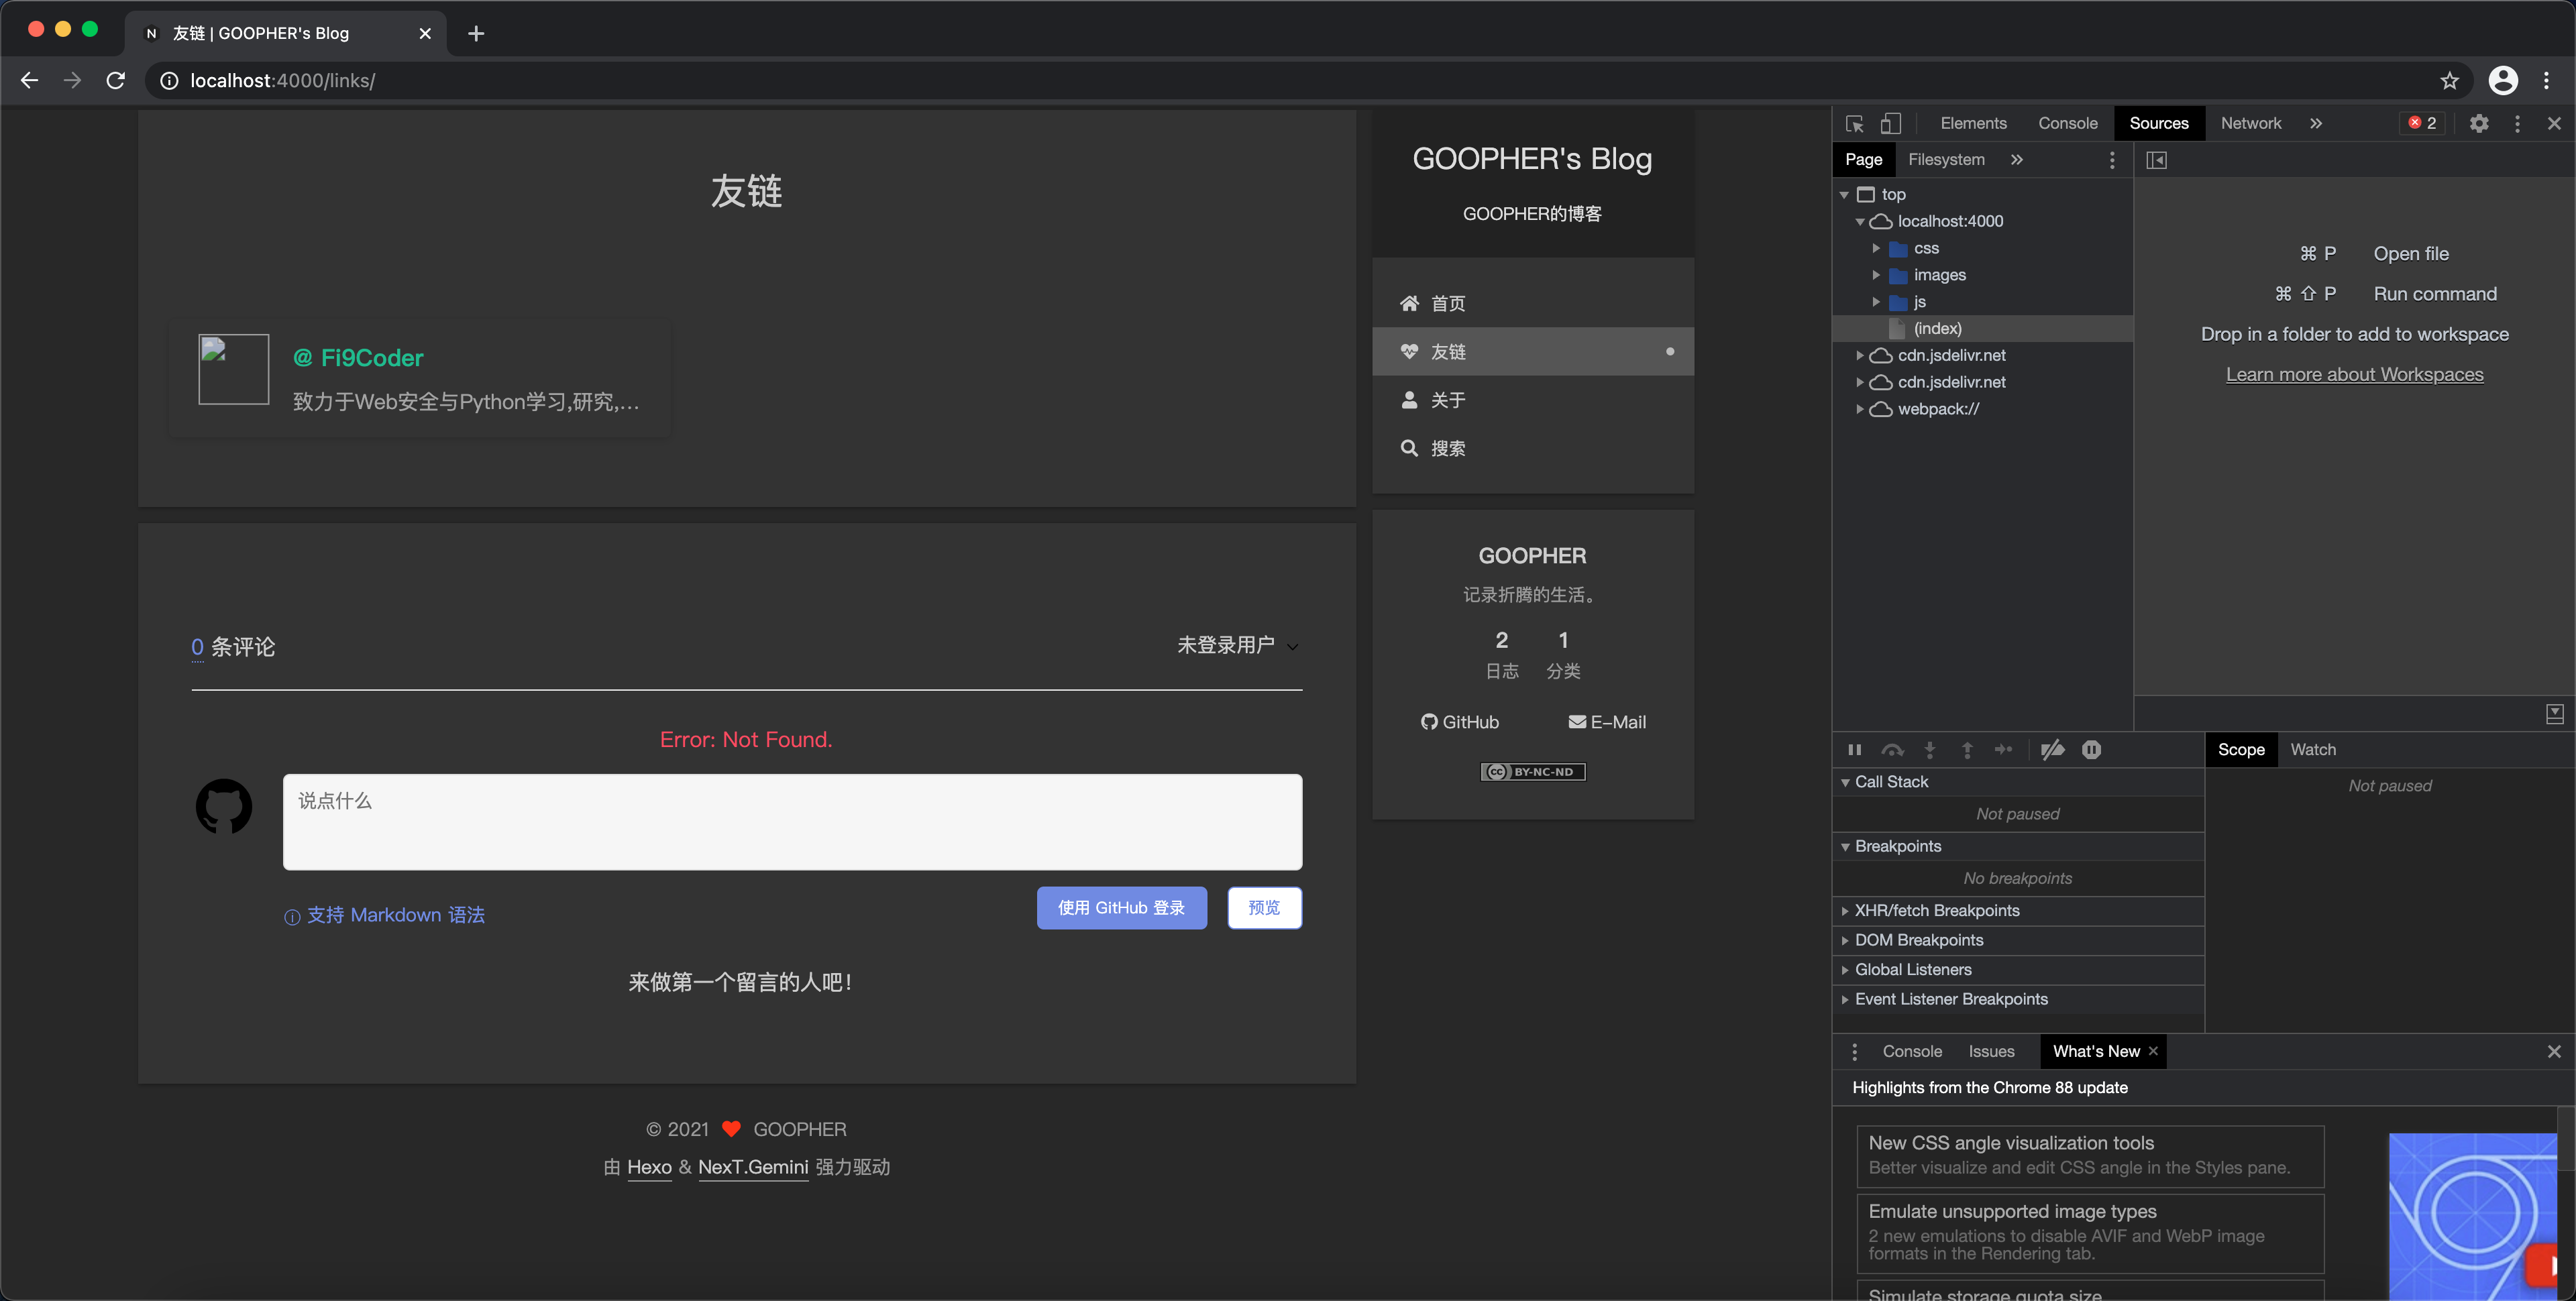Open the GitHub profile link
The image size is (2576, 1301).
[1459, 722]
